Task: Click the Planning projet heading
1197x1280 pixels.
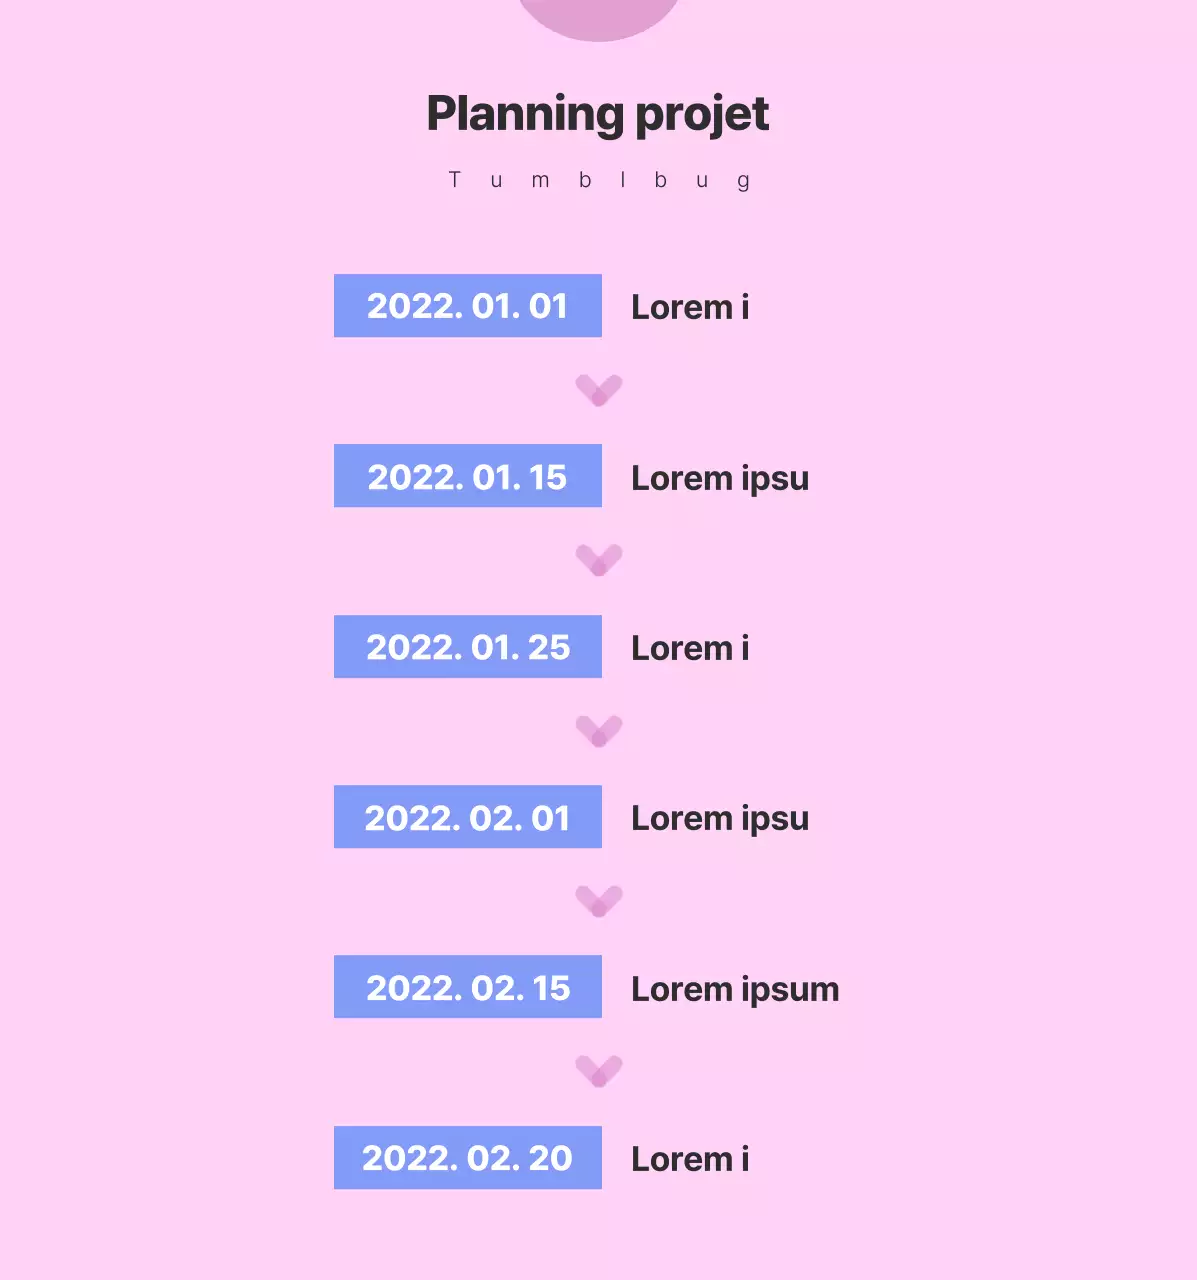Action: pos(598,114)
